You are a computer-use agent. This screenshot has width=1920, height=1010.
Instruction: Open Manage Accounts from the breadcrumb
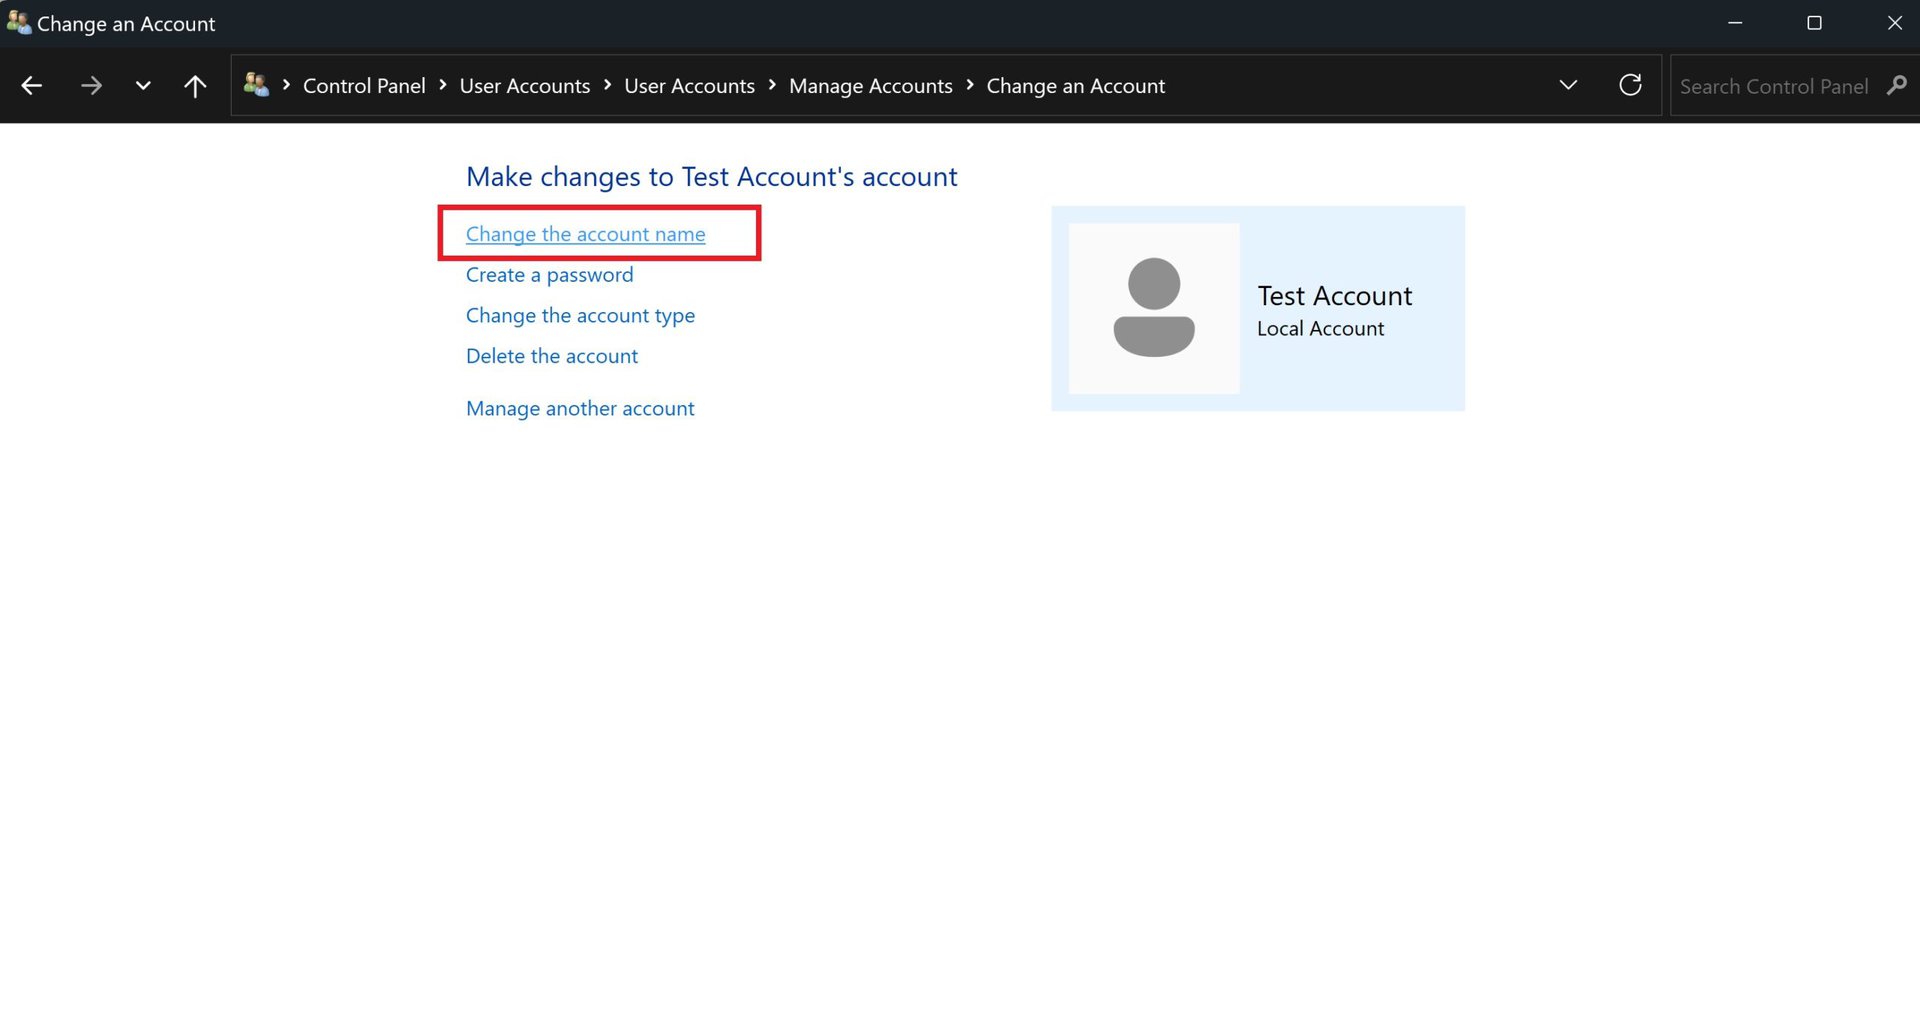[870, 86]
